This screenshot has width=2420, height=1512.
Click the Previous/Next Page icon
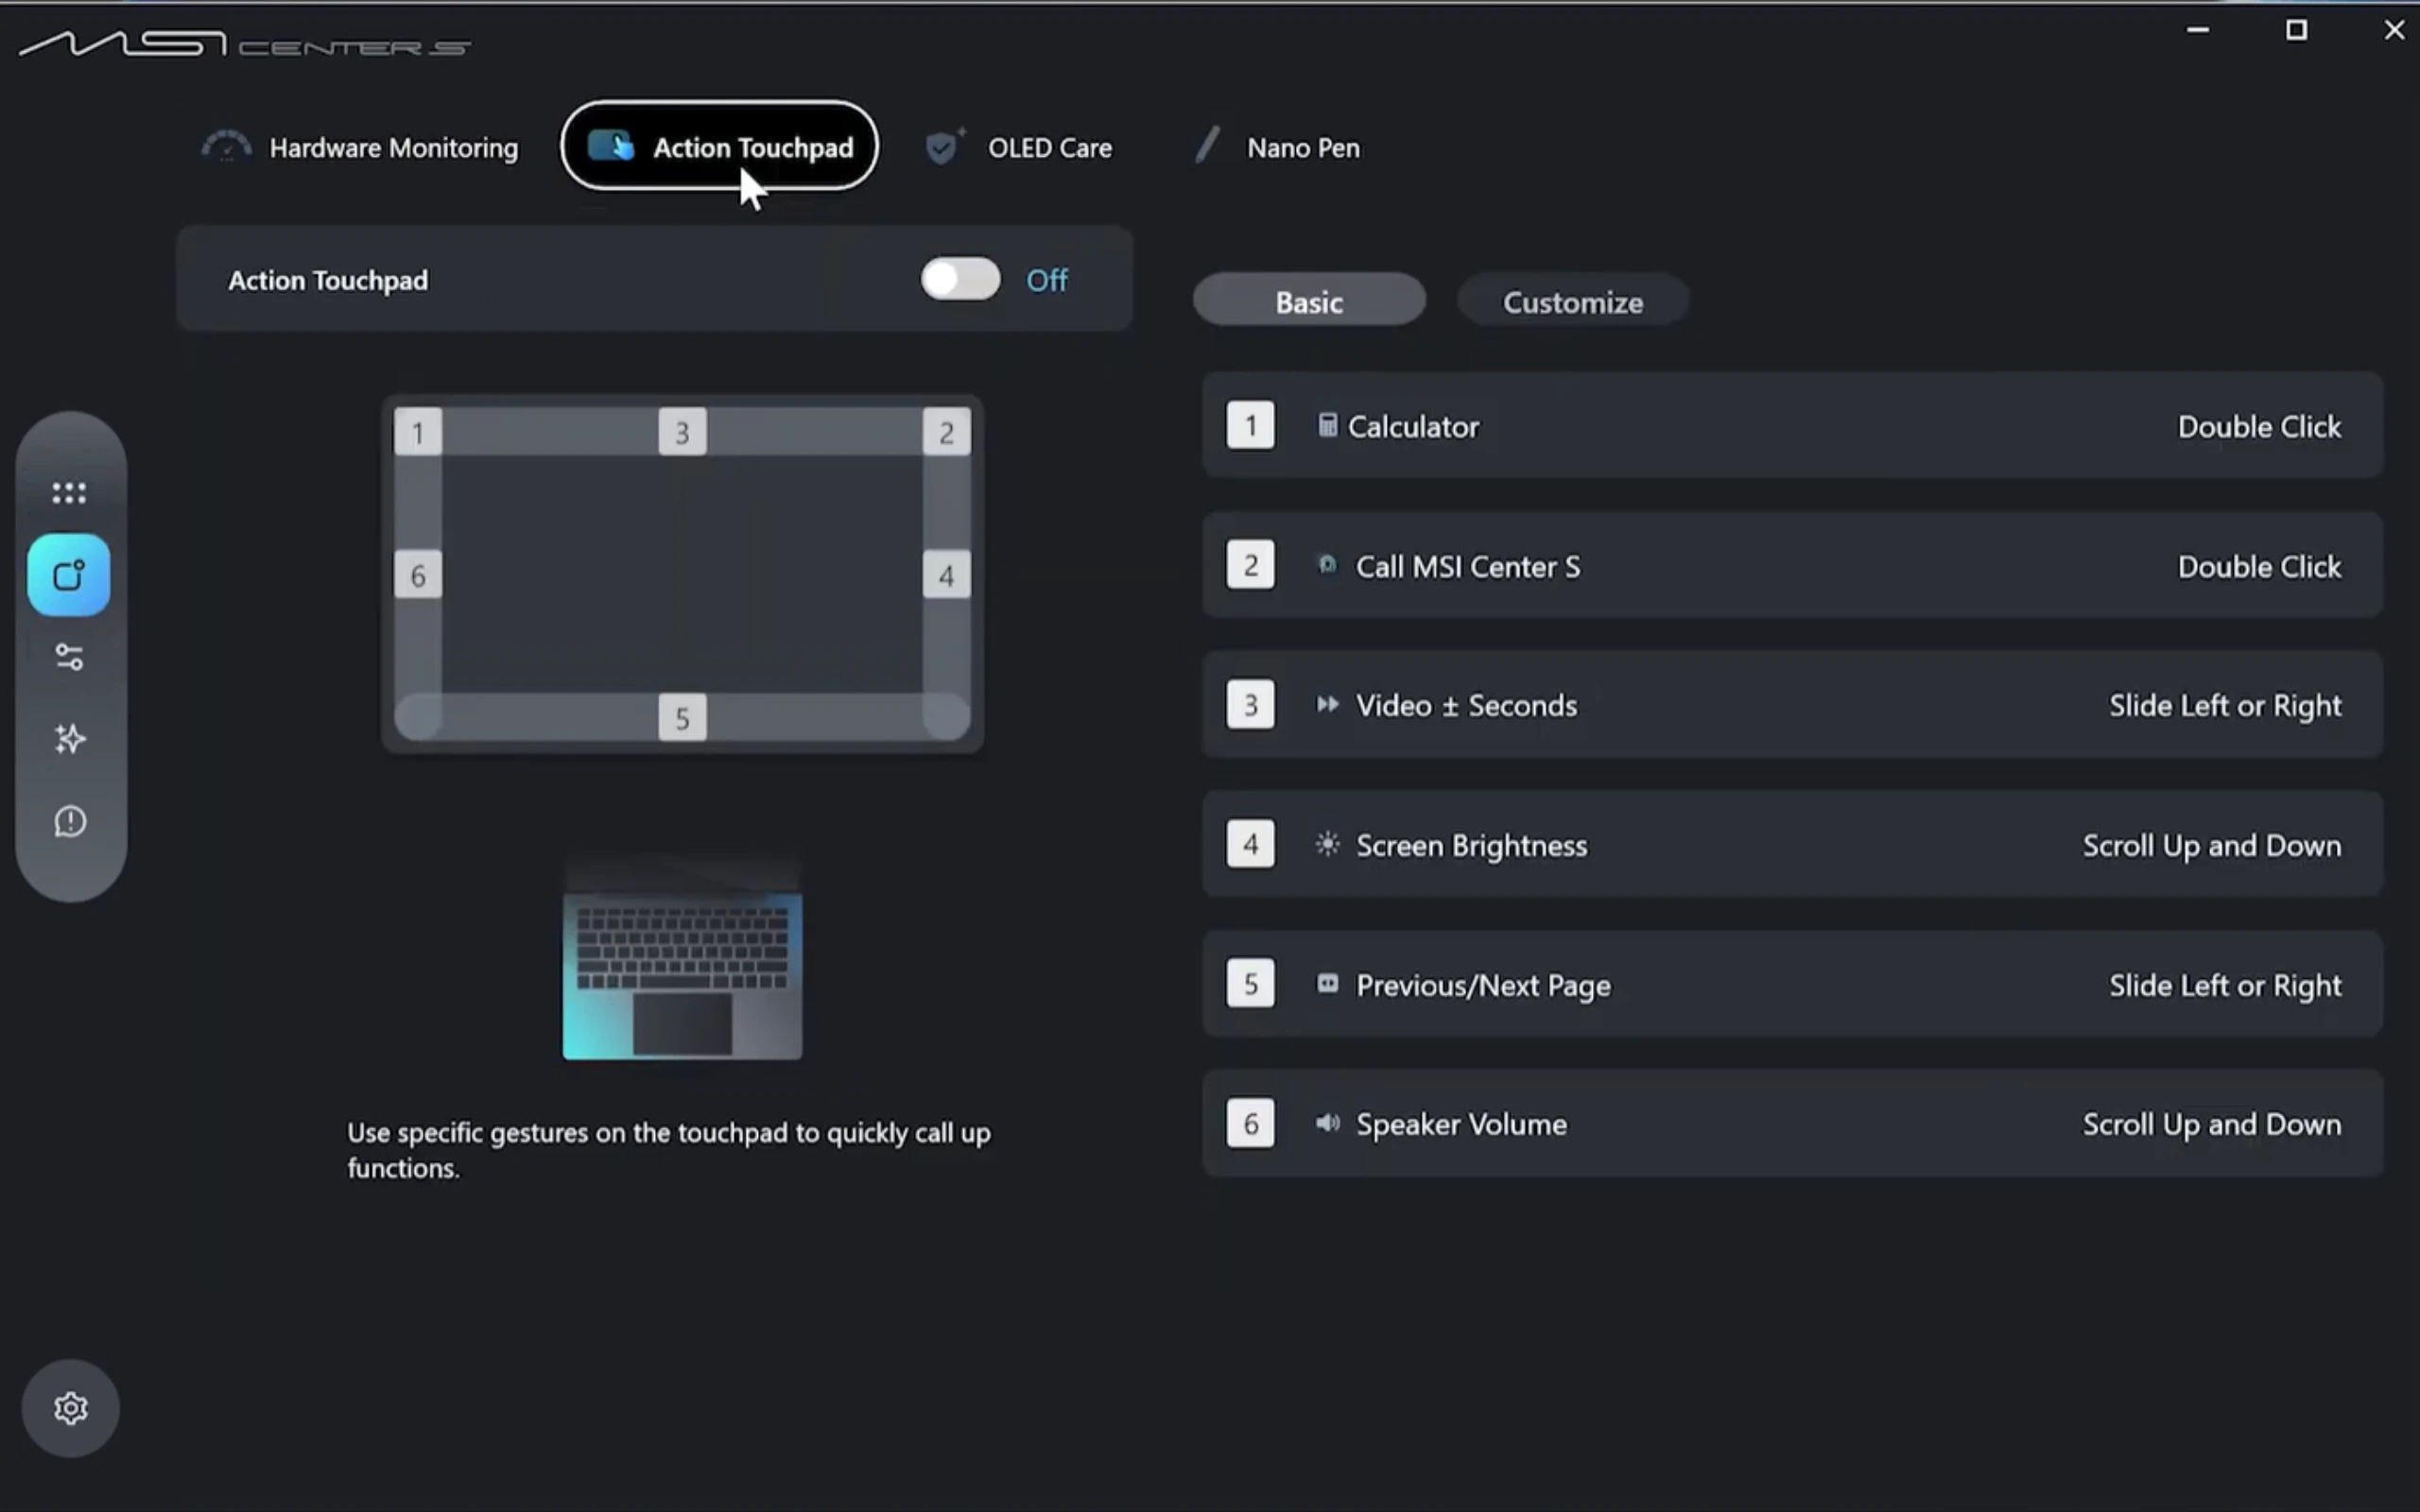pos(1327,984)
